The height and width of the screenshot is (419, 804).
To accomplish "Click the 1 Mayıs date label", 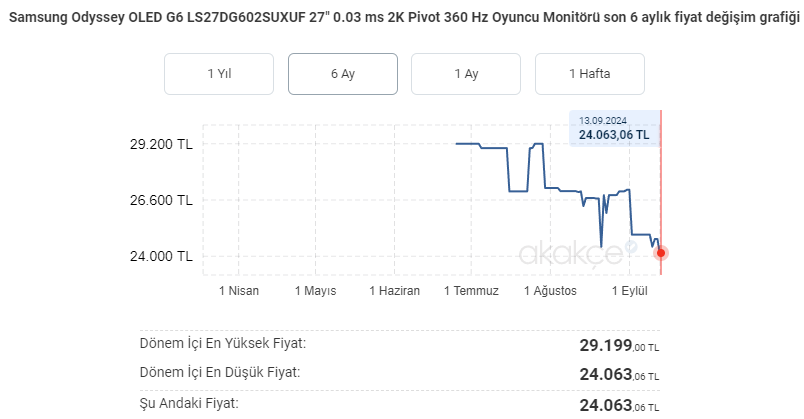I will pyautogui.click(x=315, y=291).
